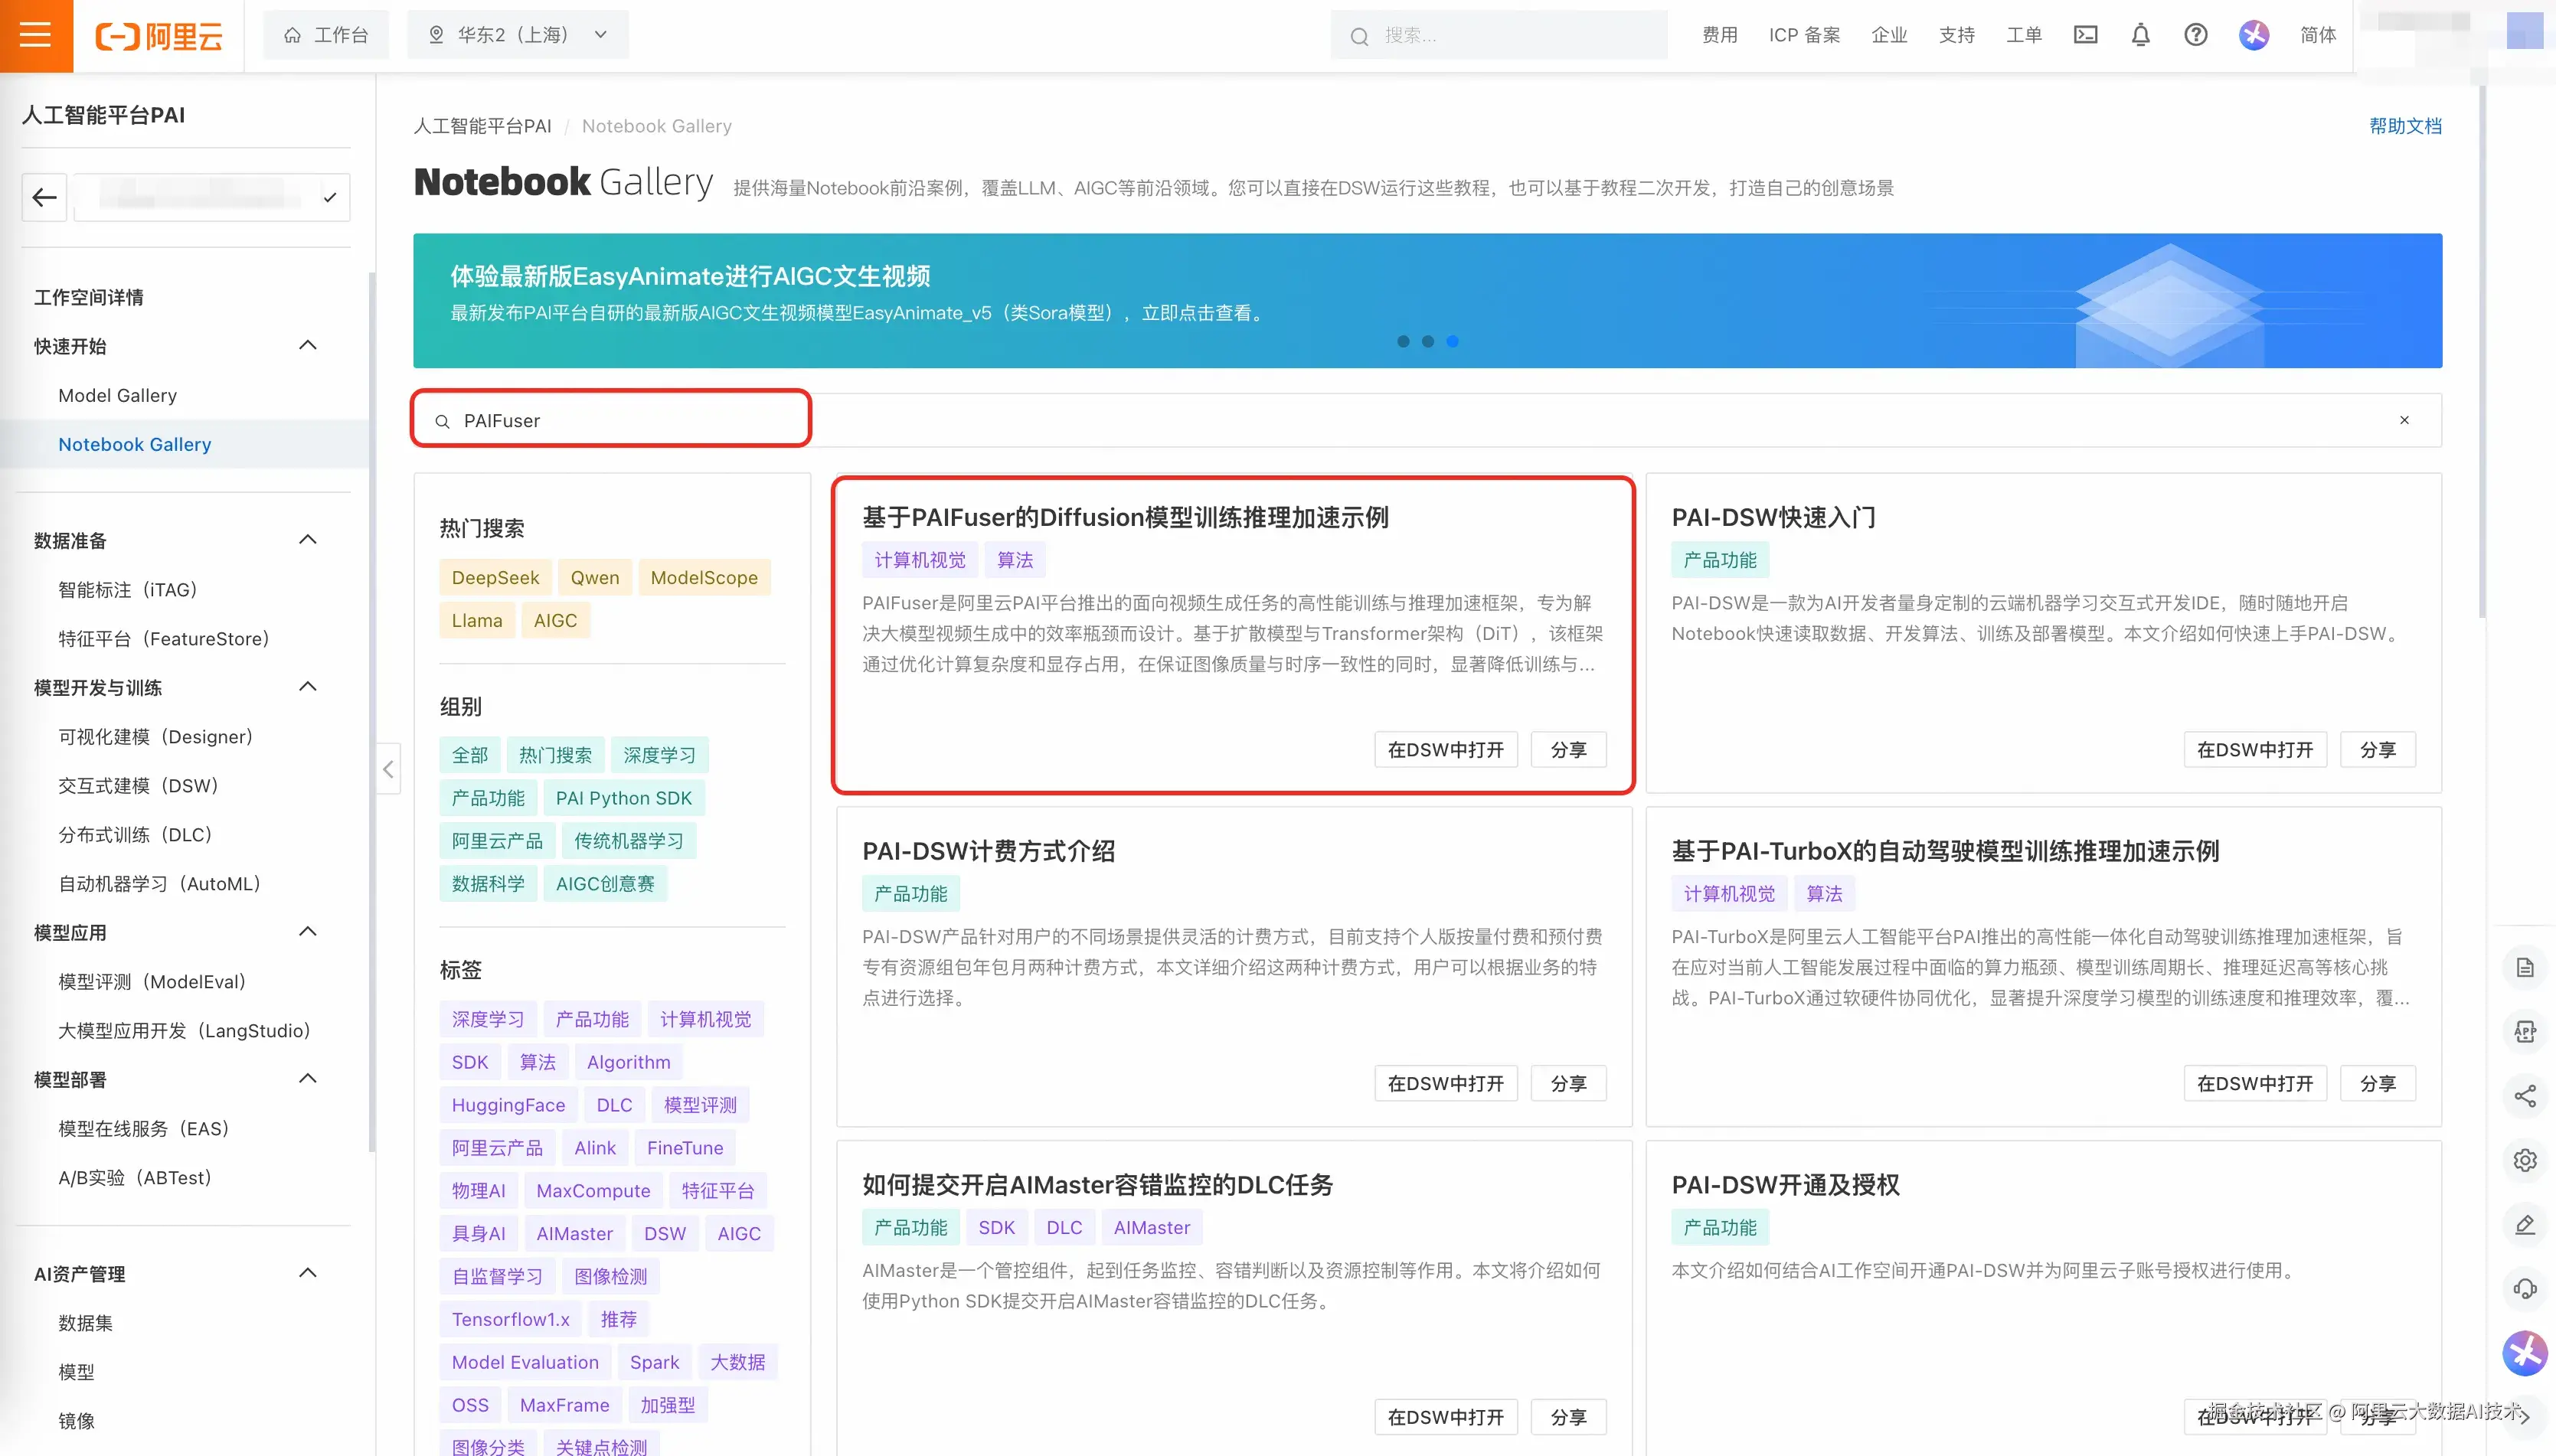Open the 帮助文档 link
This screenshot has height=1456, width=2556.
(x=2405, y=125)
